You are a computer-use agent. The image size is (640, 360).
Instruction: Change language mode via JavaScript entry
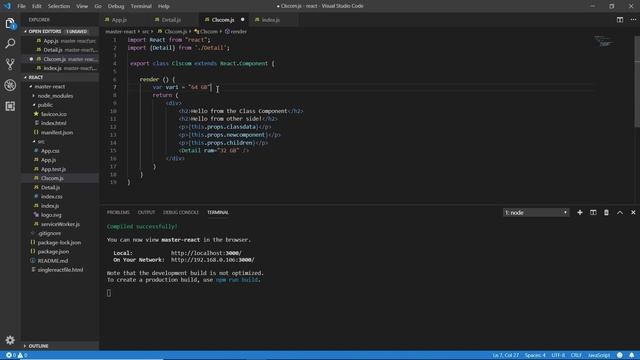pos(599,355)
